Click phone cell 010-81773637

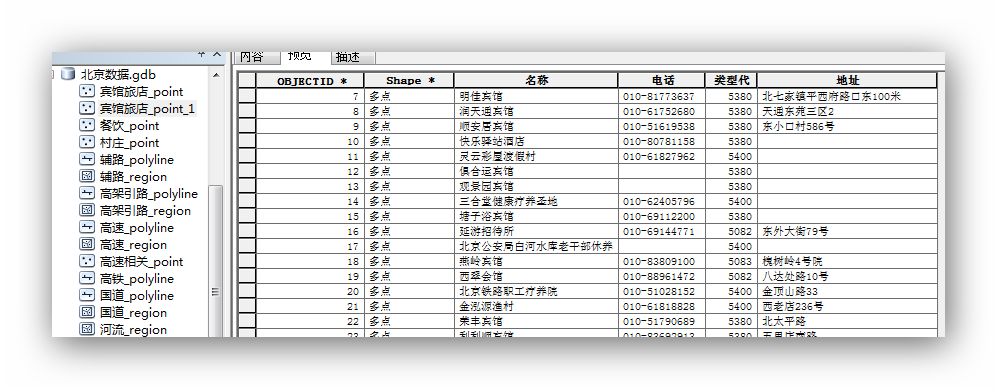(662, 97)
